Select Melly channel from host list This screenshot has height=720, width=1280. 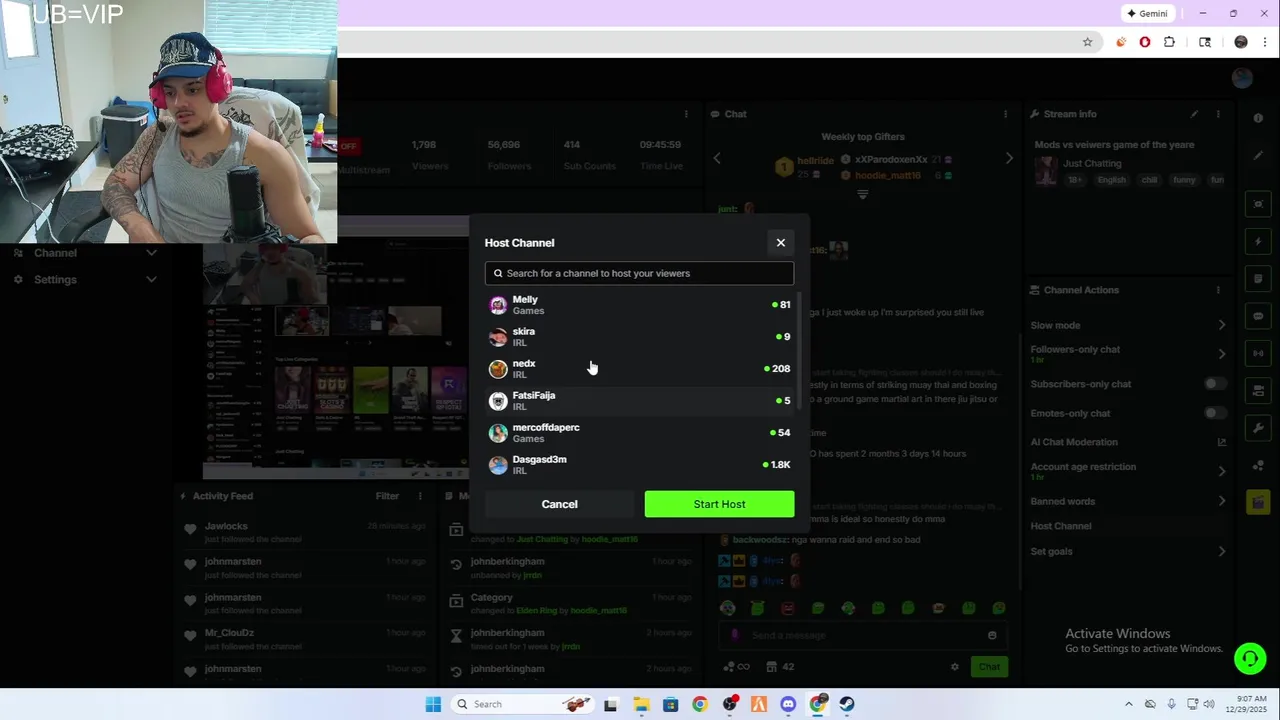tap(639, 305)
